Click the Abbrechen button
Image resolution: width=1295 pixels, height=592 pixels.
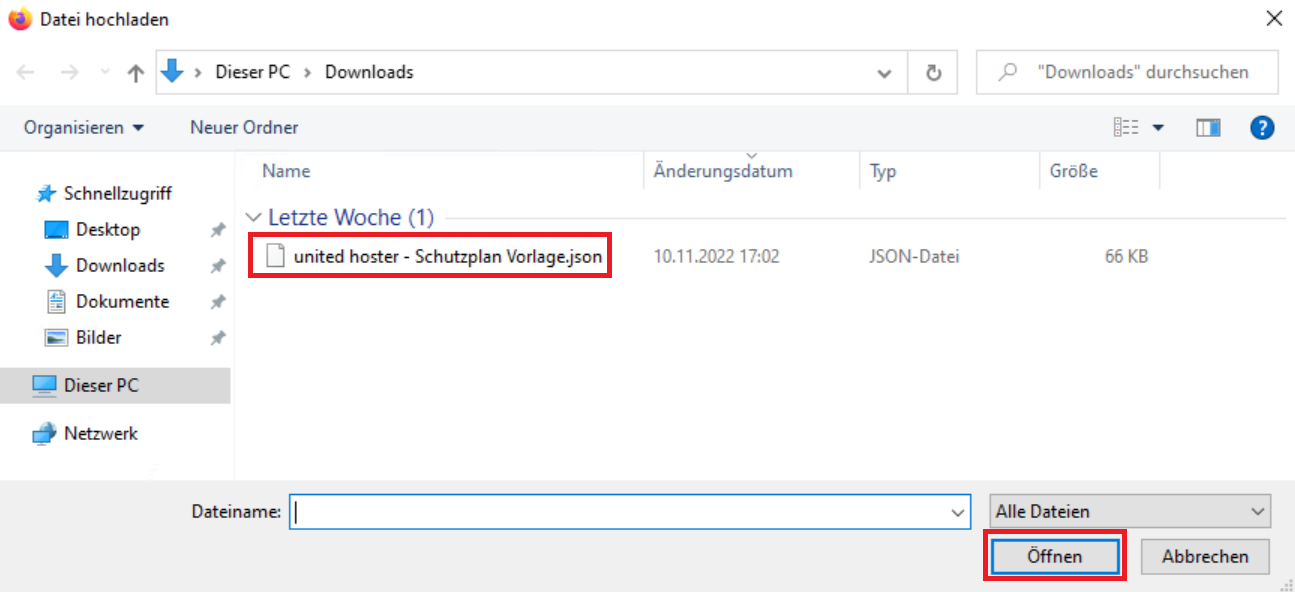(1205, 556)
